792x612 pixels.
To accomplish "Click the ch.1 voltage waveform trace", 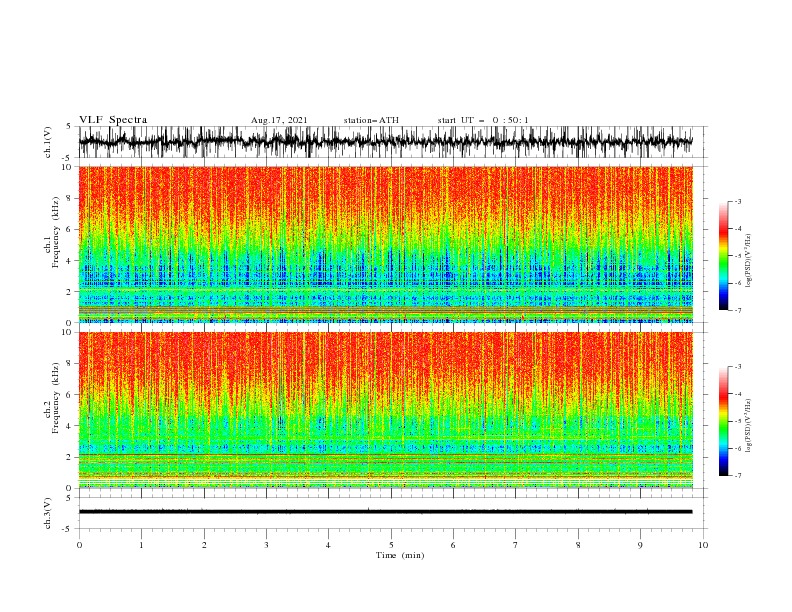I will tap(386, 142).
